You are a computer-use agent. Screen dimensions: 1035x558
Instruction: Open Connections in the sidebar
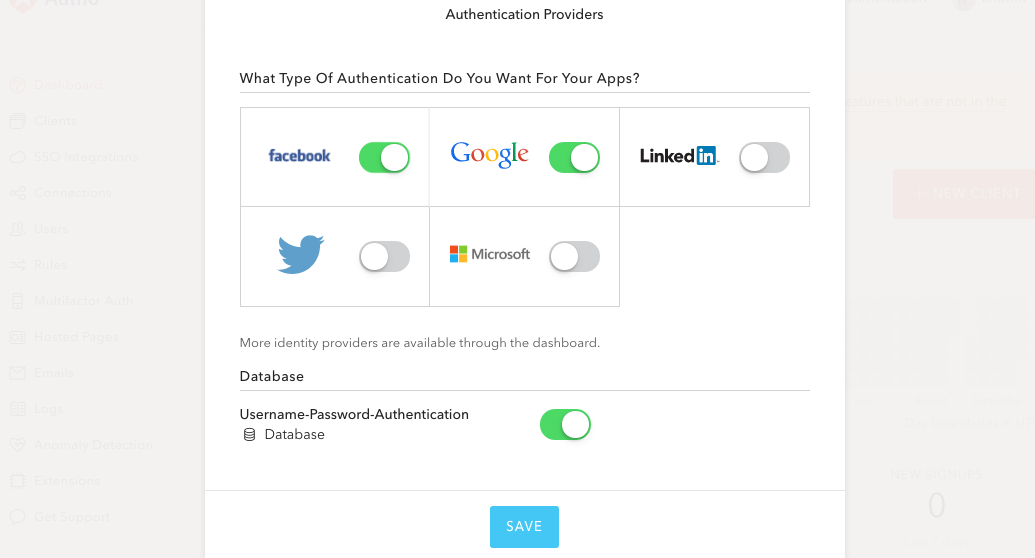click(x=73, y=193)
